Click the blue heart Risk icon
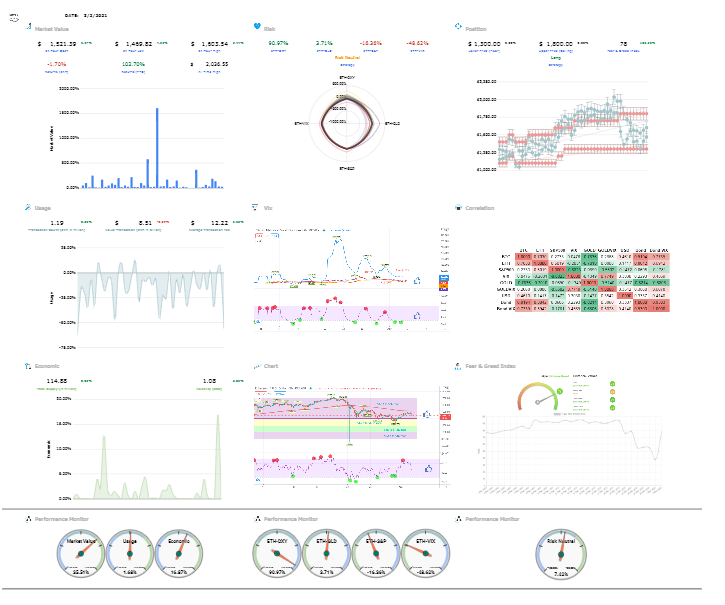Screen dimensions: 725x605 [257, 26]
